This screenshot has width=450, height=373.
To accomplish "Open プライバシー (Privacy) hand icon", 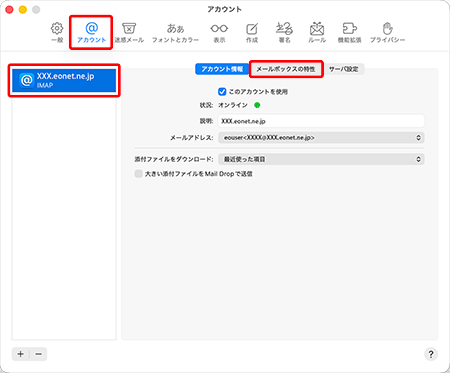I will point(387,33).
